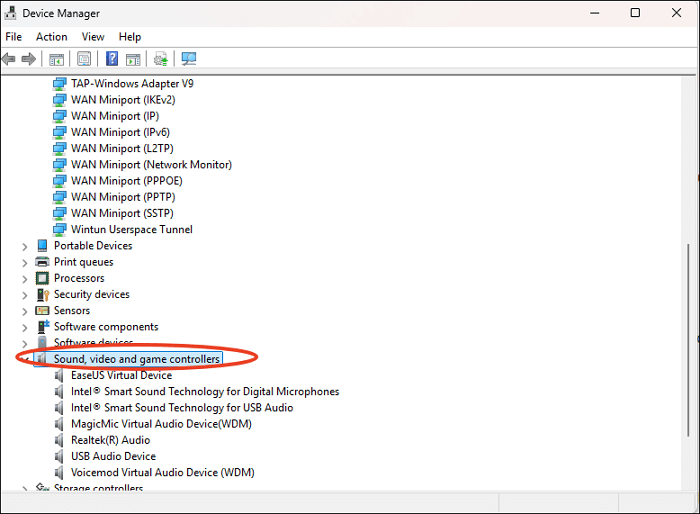Click the TAP-Windows Adapter V9 network icon
Image resolution: width=700 pixels, height=514 pixels.
coord(59,84)
